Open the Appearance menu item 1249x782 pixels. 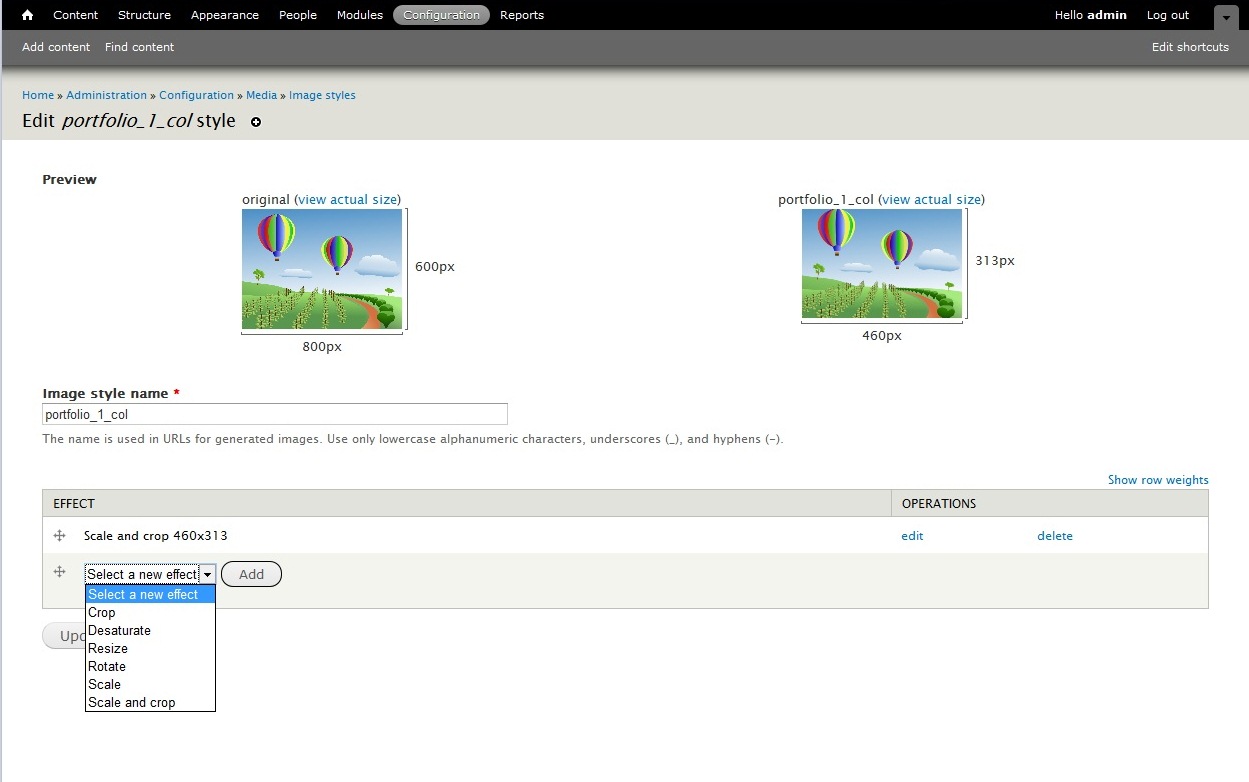tap(225, 15)
